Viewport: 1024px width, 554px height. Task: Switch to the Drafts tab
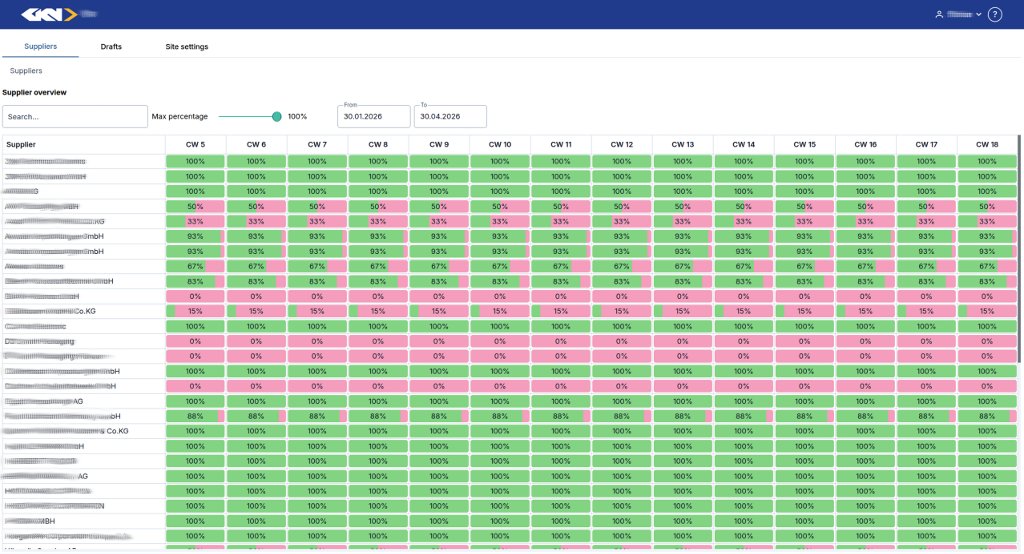111,46
